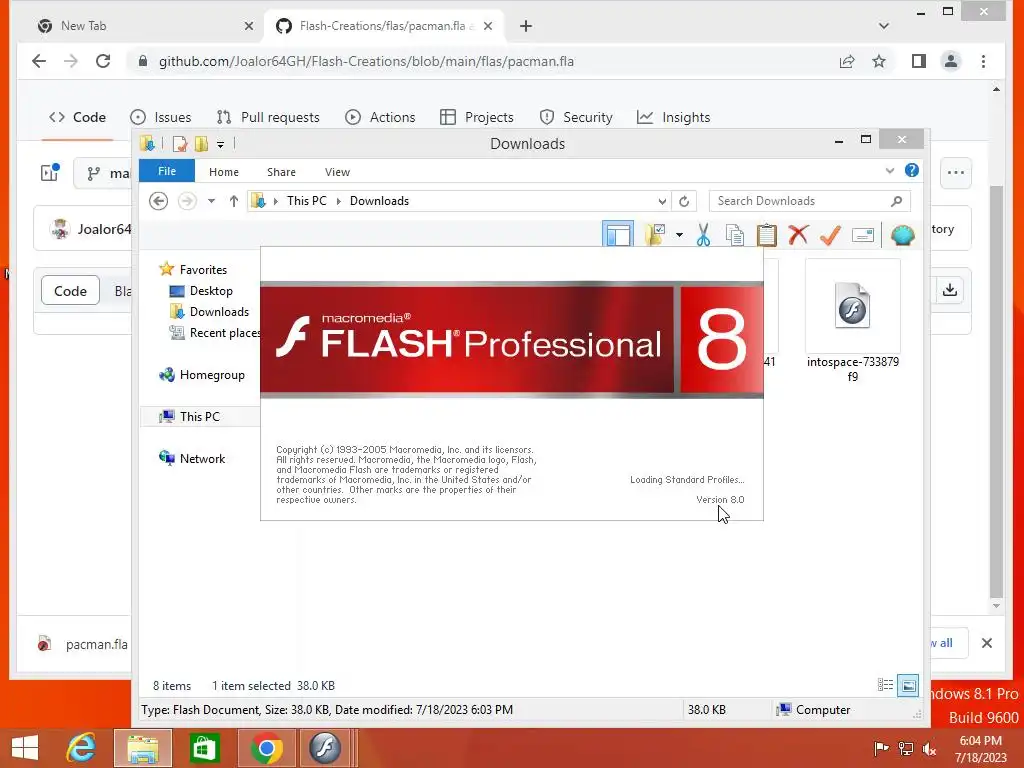Open Windows Start button
The height and width of the screenshot is (768, 1024).
[25, 748]
